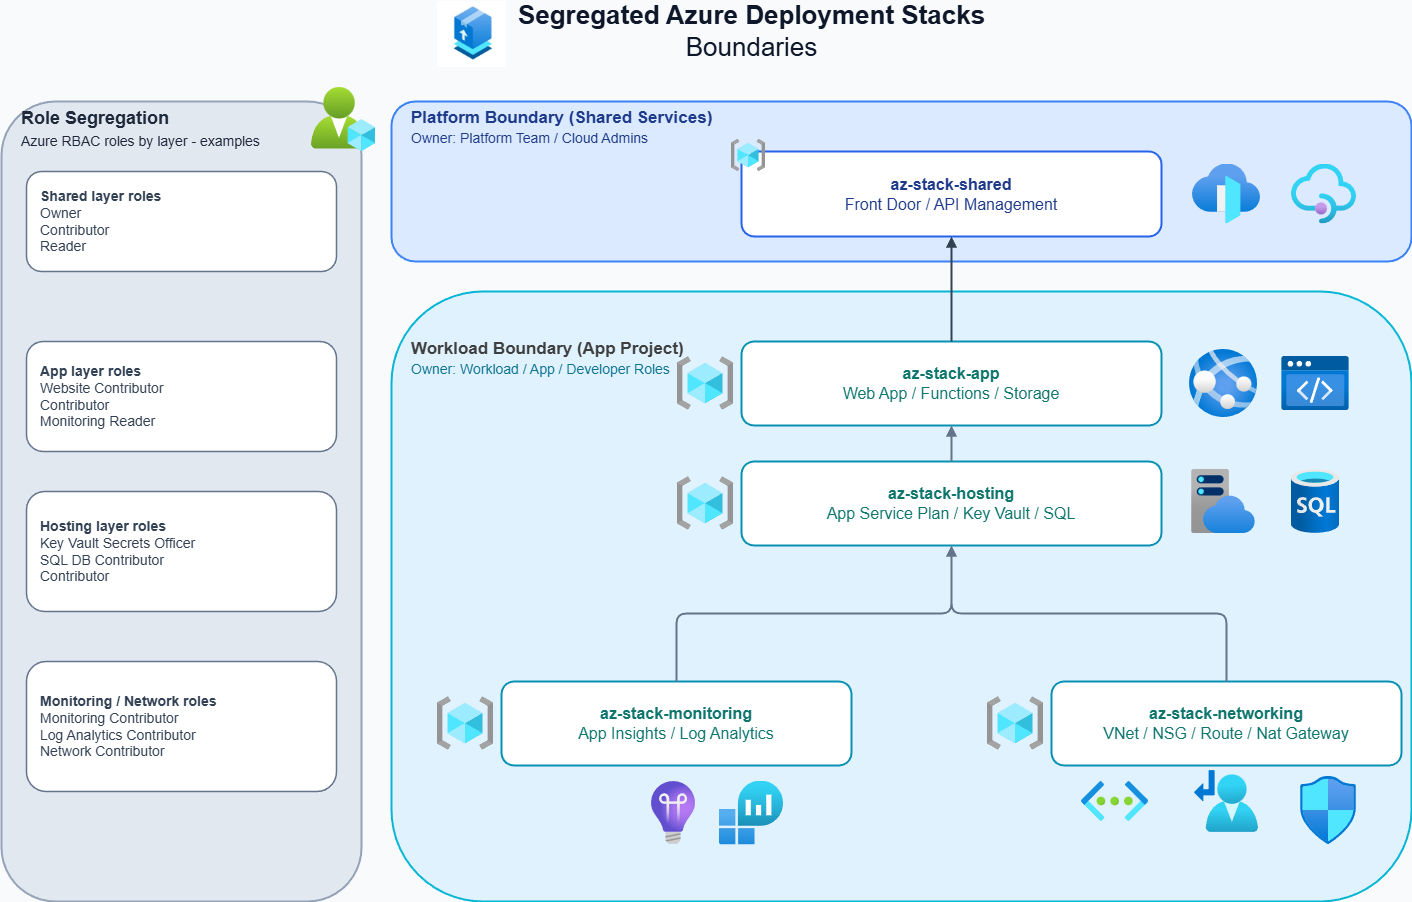Screen dimensions: 1412x902
Task: Click the Role Segregation user icon
Action: [x=342, y=120]
